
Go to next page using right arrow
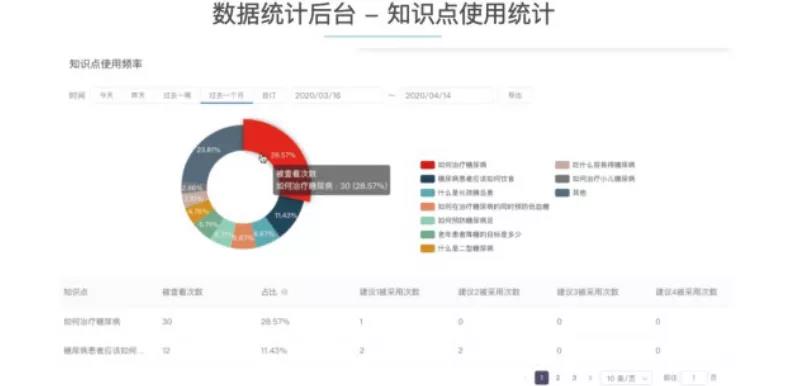coord(589,378)
